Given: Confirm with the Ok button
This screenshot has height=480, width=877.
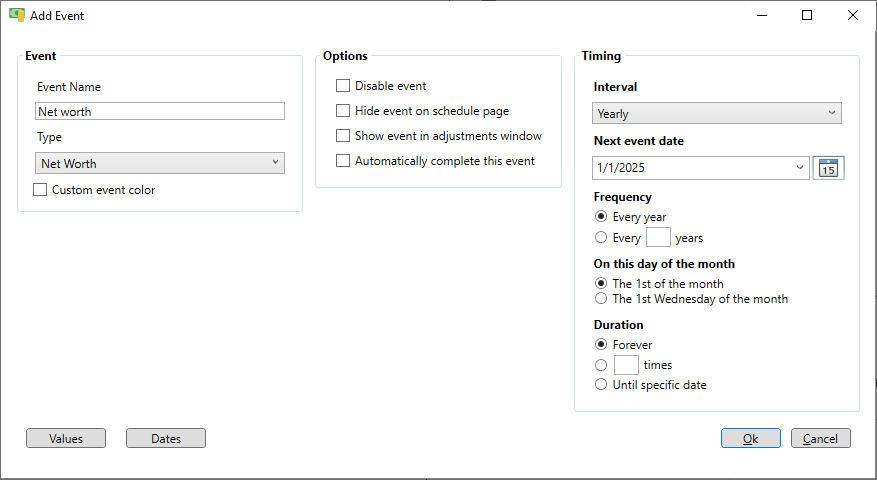Looking at the screenshot, I should point(751,438).
